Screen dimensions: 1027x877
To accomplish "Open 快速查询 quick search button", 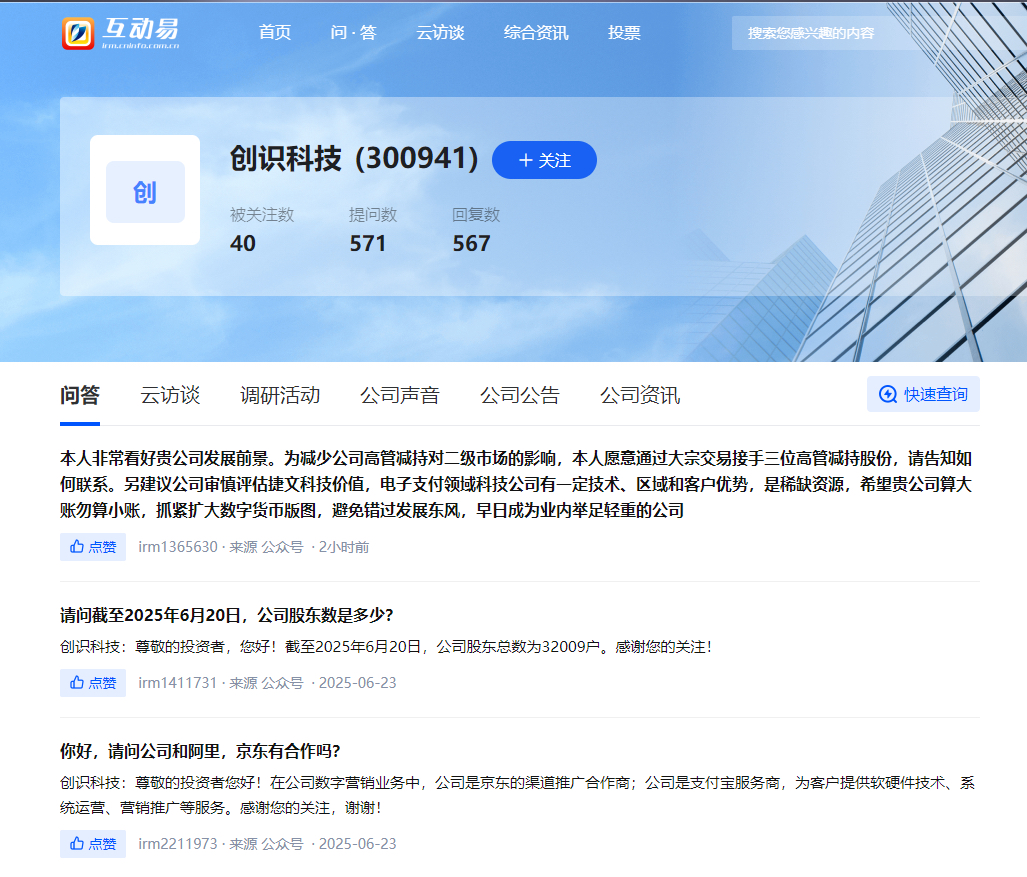I will pos(923,394).
